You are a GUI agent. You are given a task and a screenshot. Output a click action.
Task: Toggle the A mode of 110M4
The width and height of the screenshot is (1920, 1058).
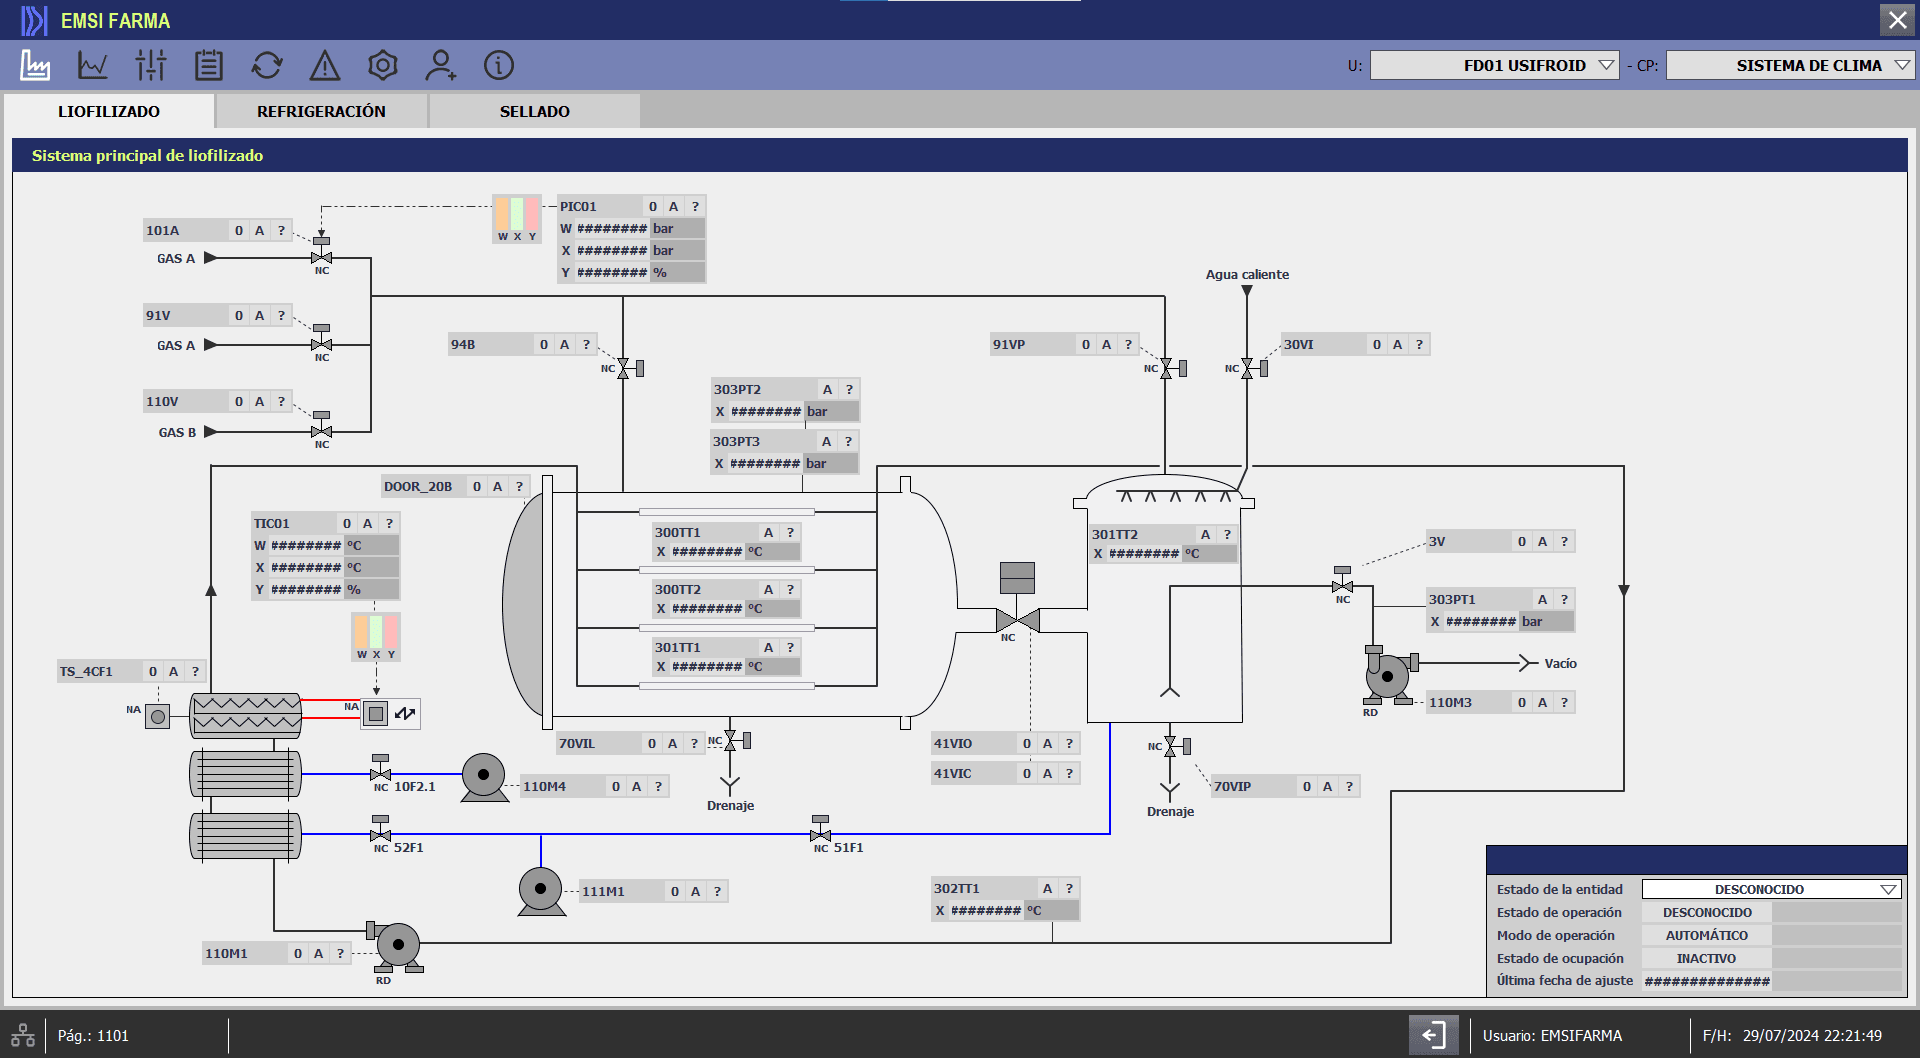click(636, 786)
